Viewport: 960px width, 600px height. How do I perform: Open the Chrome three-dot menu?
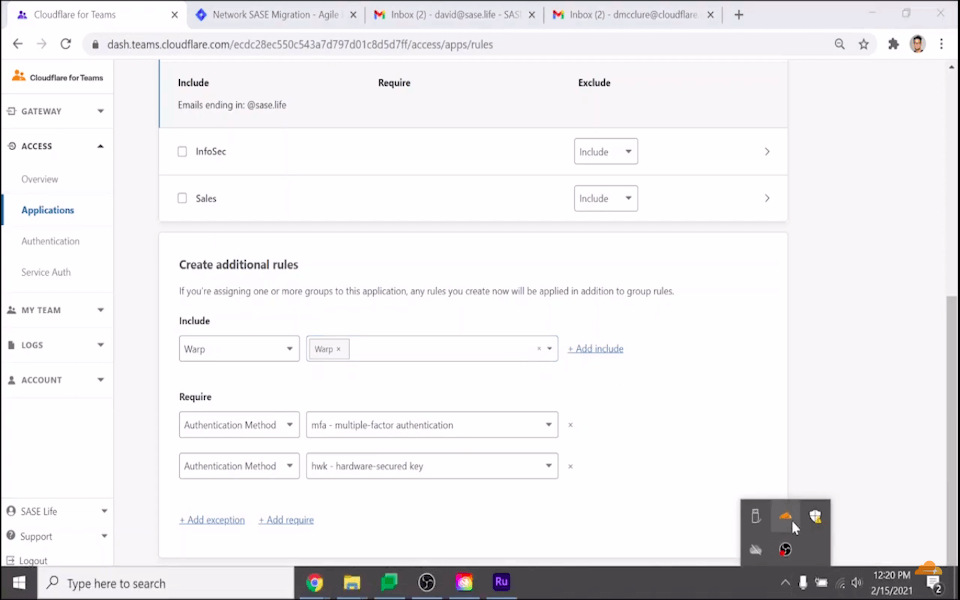[941, 44]
